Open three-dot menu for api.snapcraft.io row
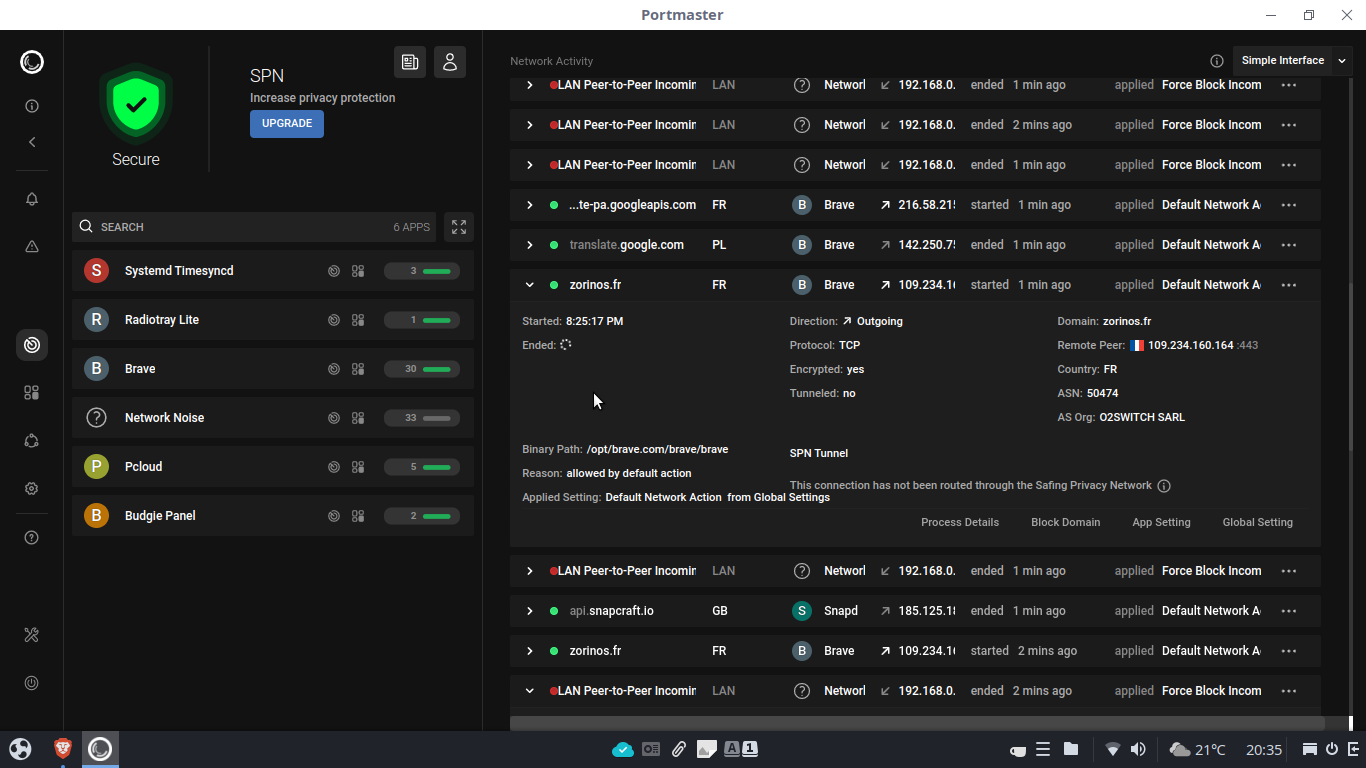The width and height of the screenshot is (1366, 768). 1288,611
